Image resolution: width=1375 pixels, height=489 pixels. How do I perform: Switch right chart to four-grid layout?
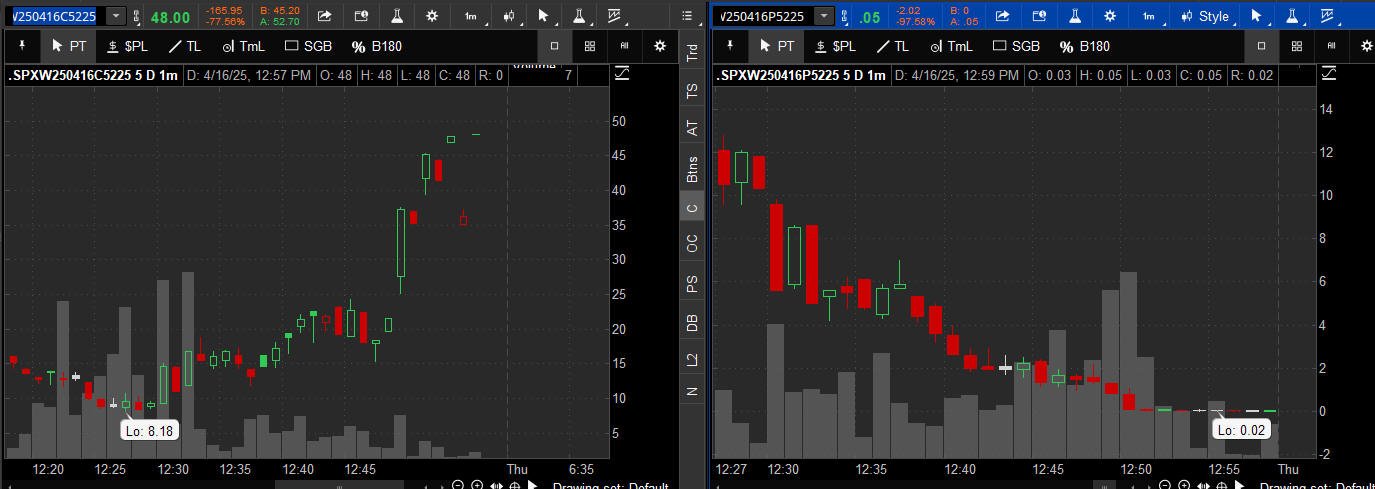point(1296,46)
